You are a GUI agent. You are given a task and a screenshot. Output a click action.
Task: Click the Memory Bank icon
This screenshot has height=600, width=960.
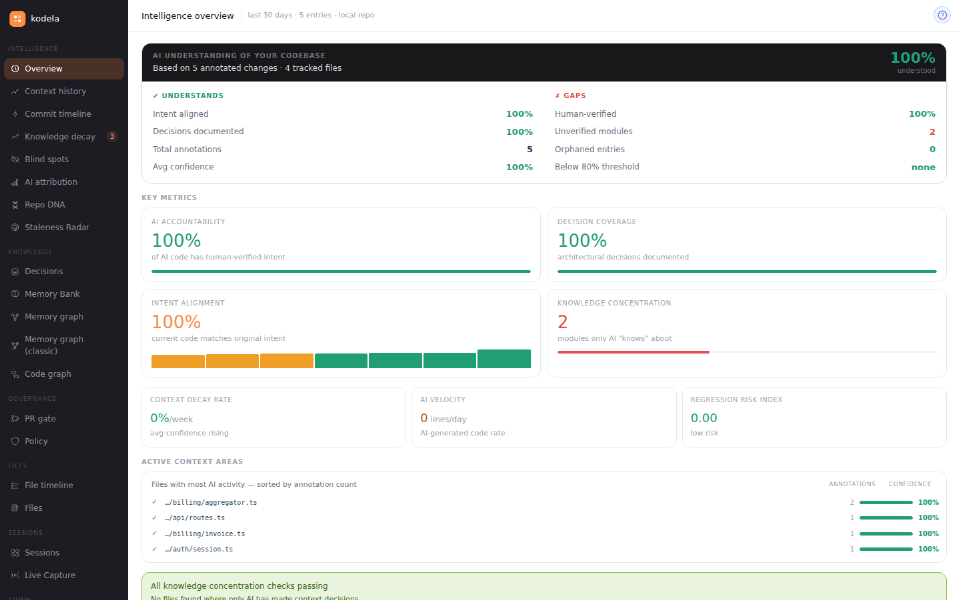tap(15, 294)
